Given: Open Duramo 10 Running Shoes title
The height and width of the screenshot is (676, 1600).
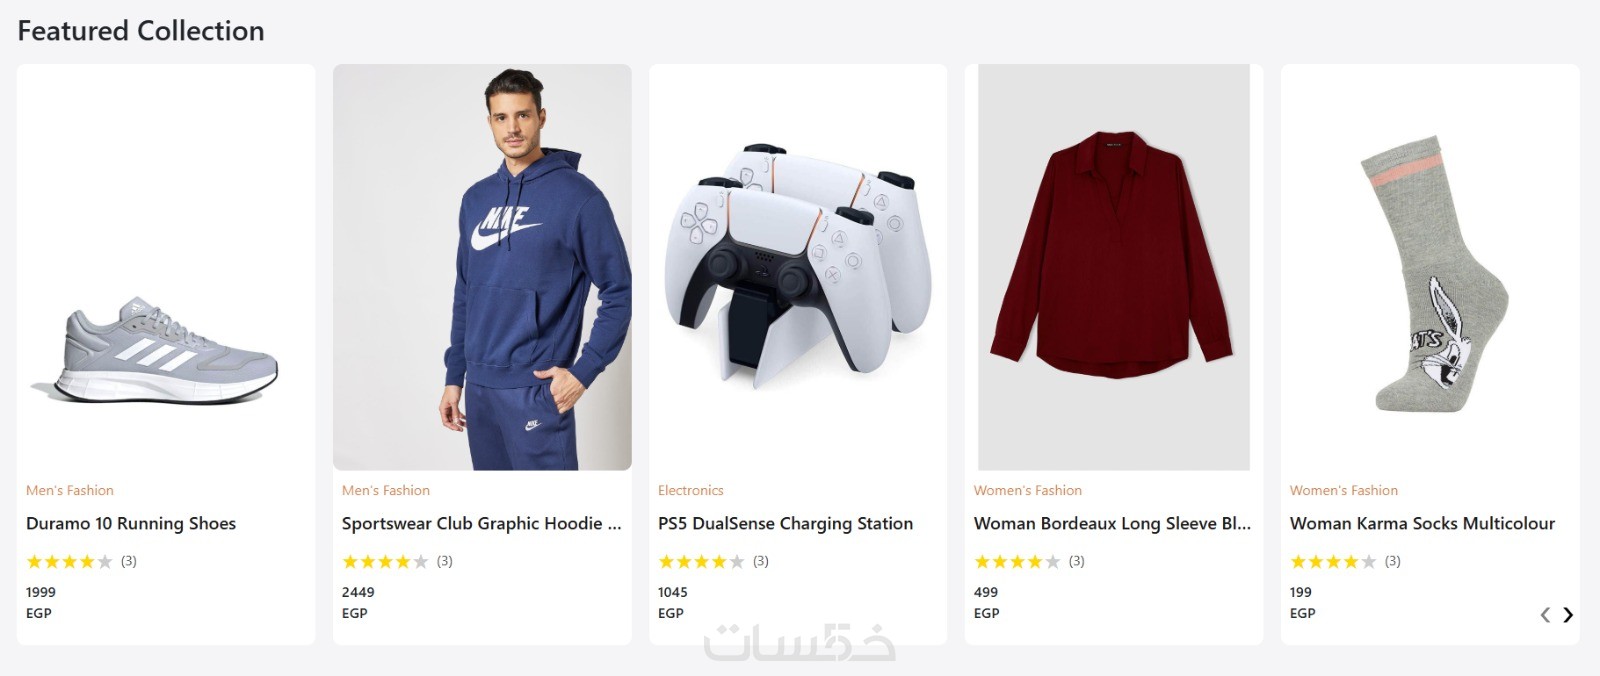Looking at the screenshot, I should click(131, 524).
